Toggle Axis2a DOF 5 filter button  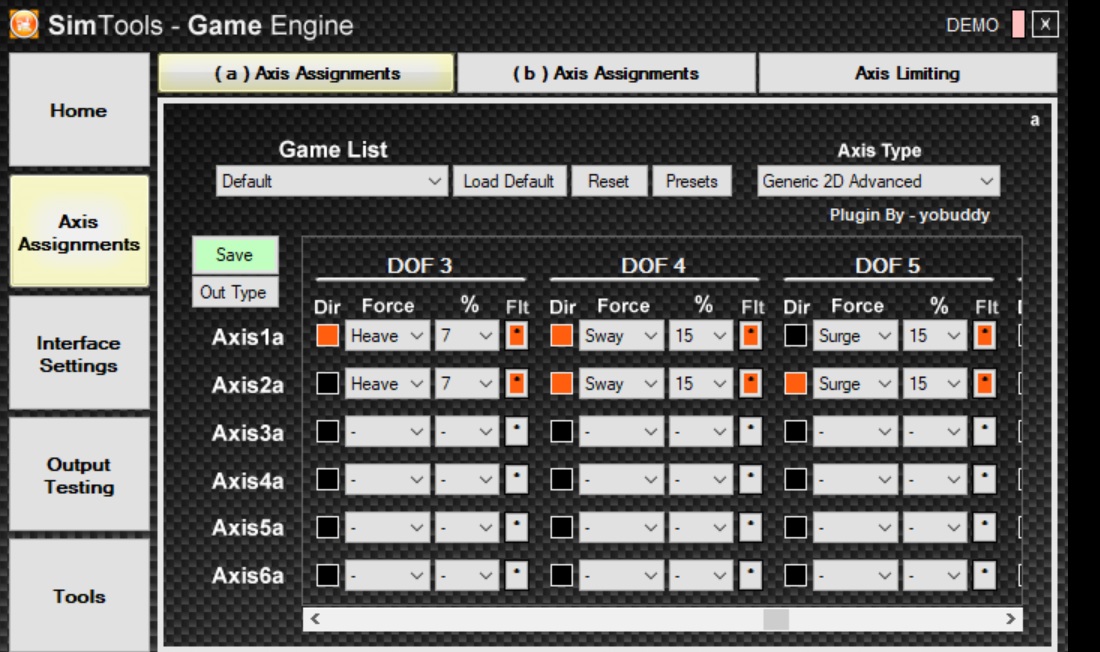pos(985,383)
